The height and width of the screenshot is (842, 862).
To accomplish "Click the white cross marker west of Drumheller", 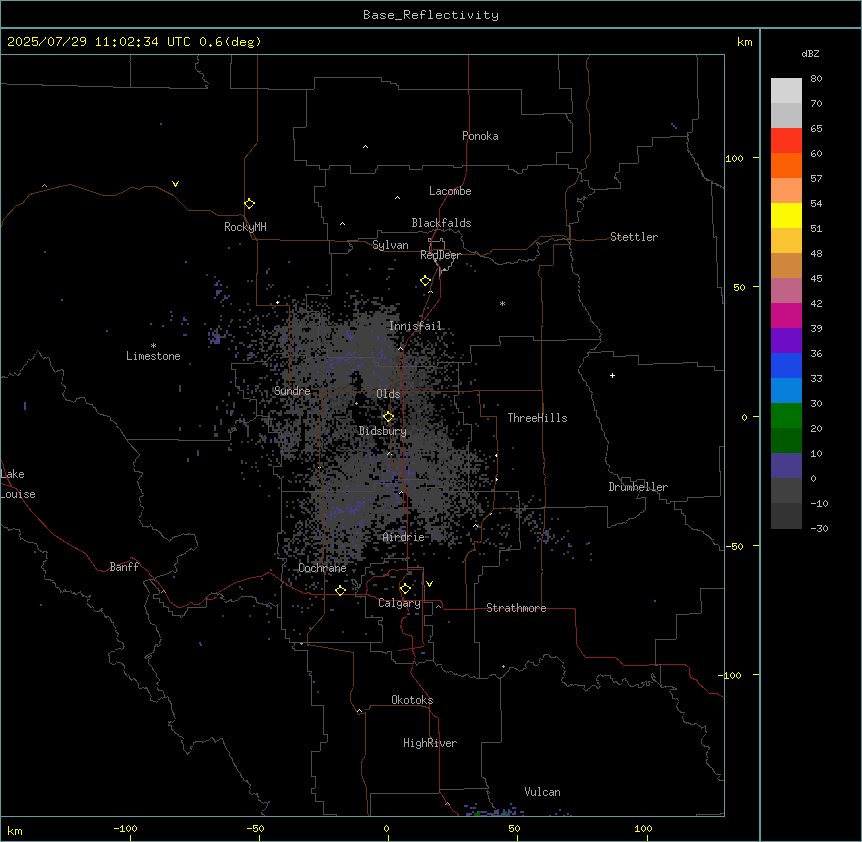I will click(612, 375).
